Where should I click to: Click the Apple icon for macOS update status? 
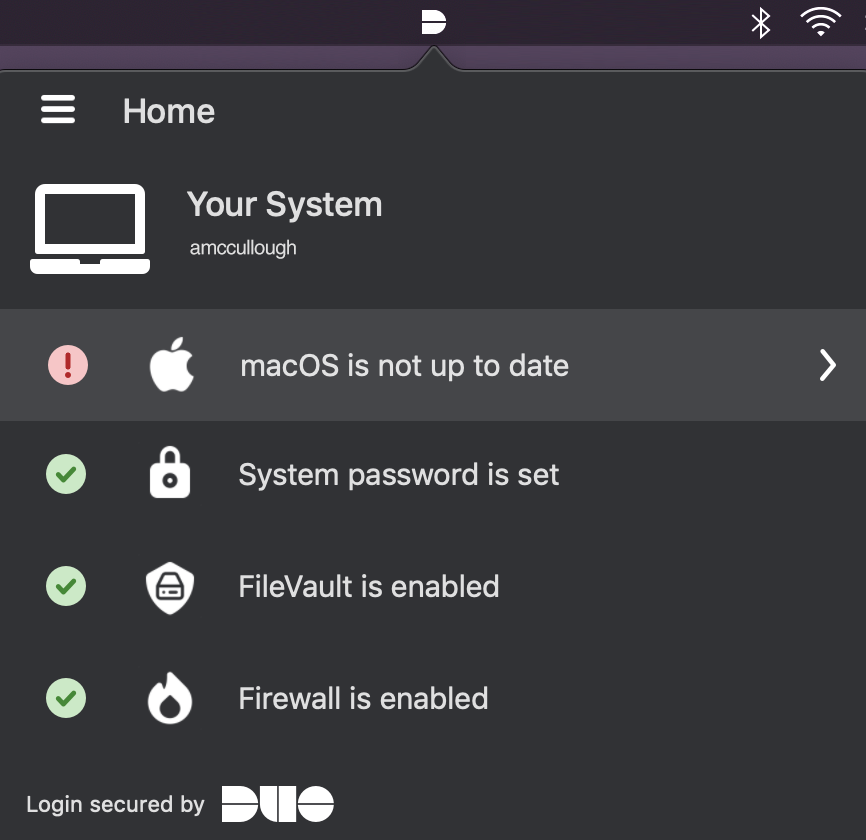[x=170, y=364]
